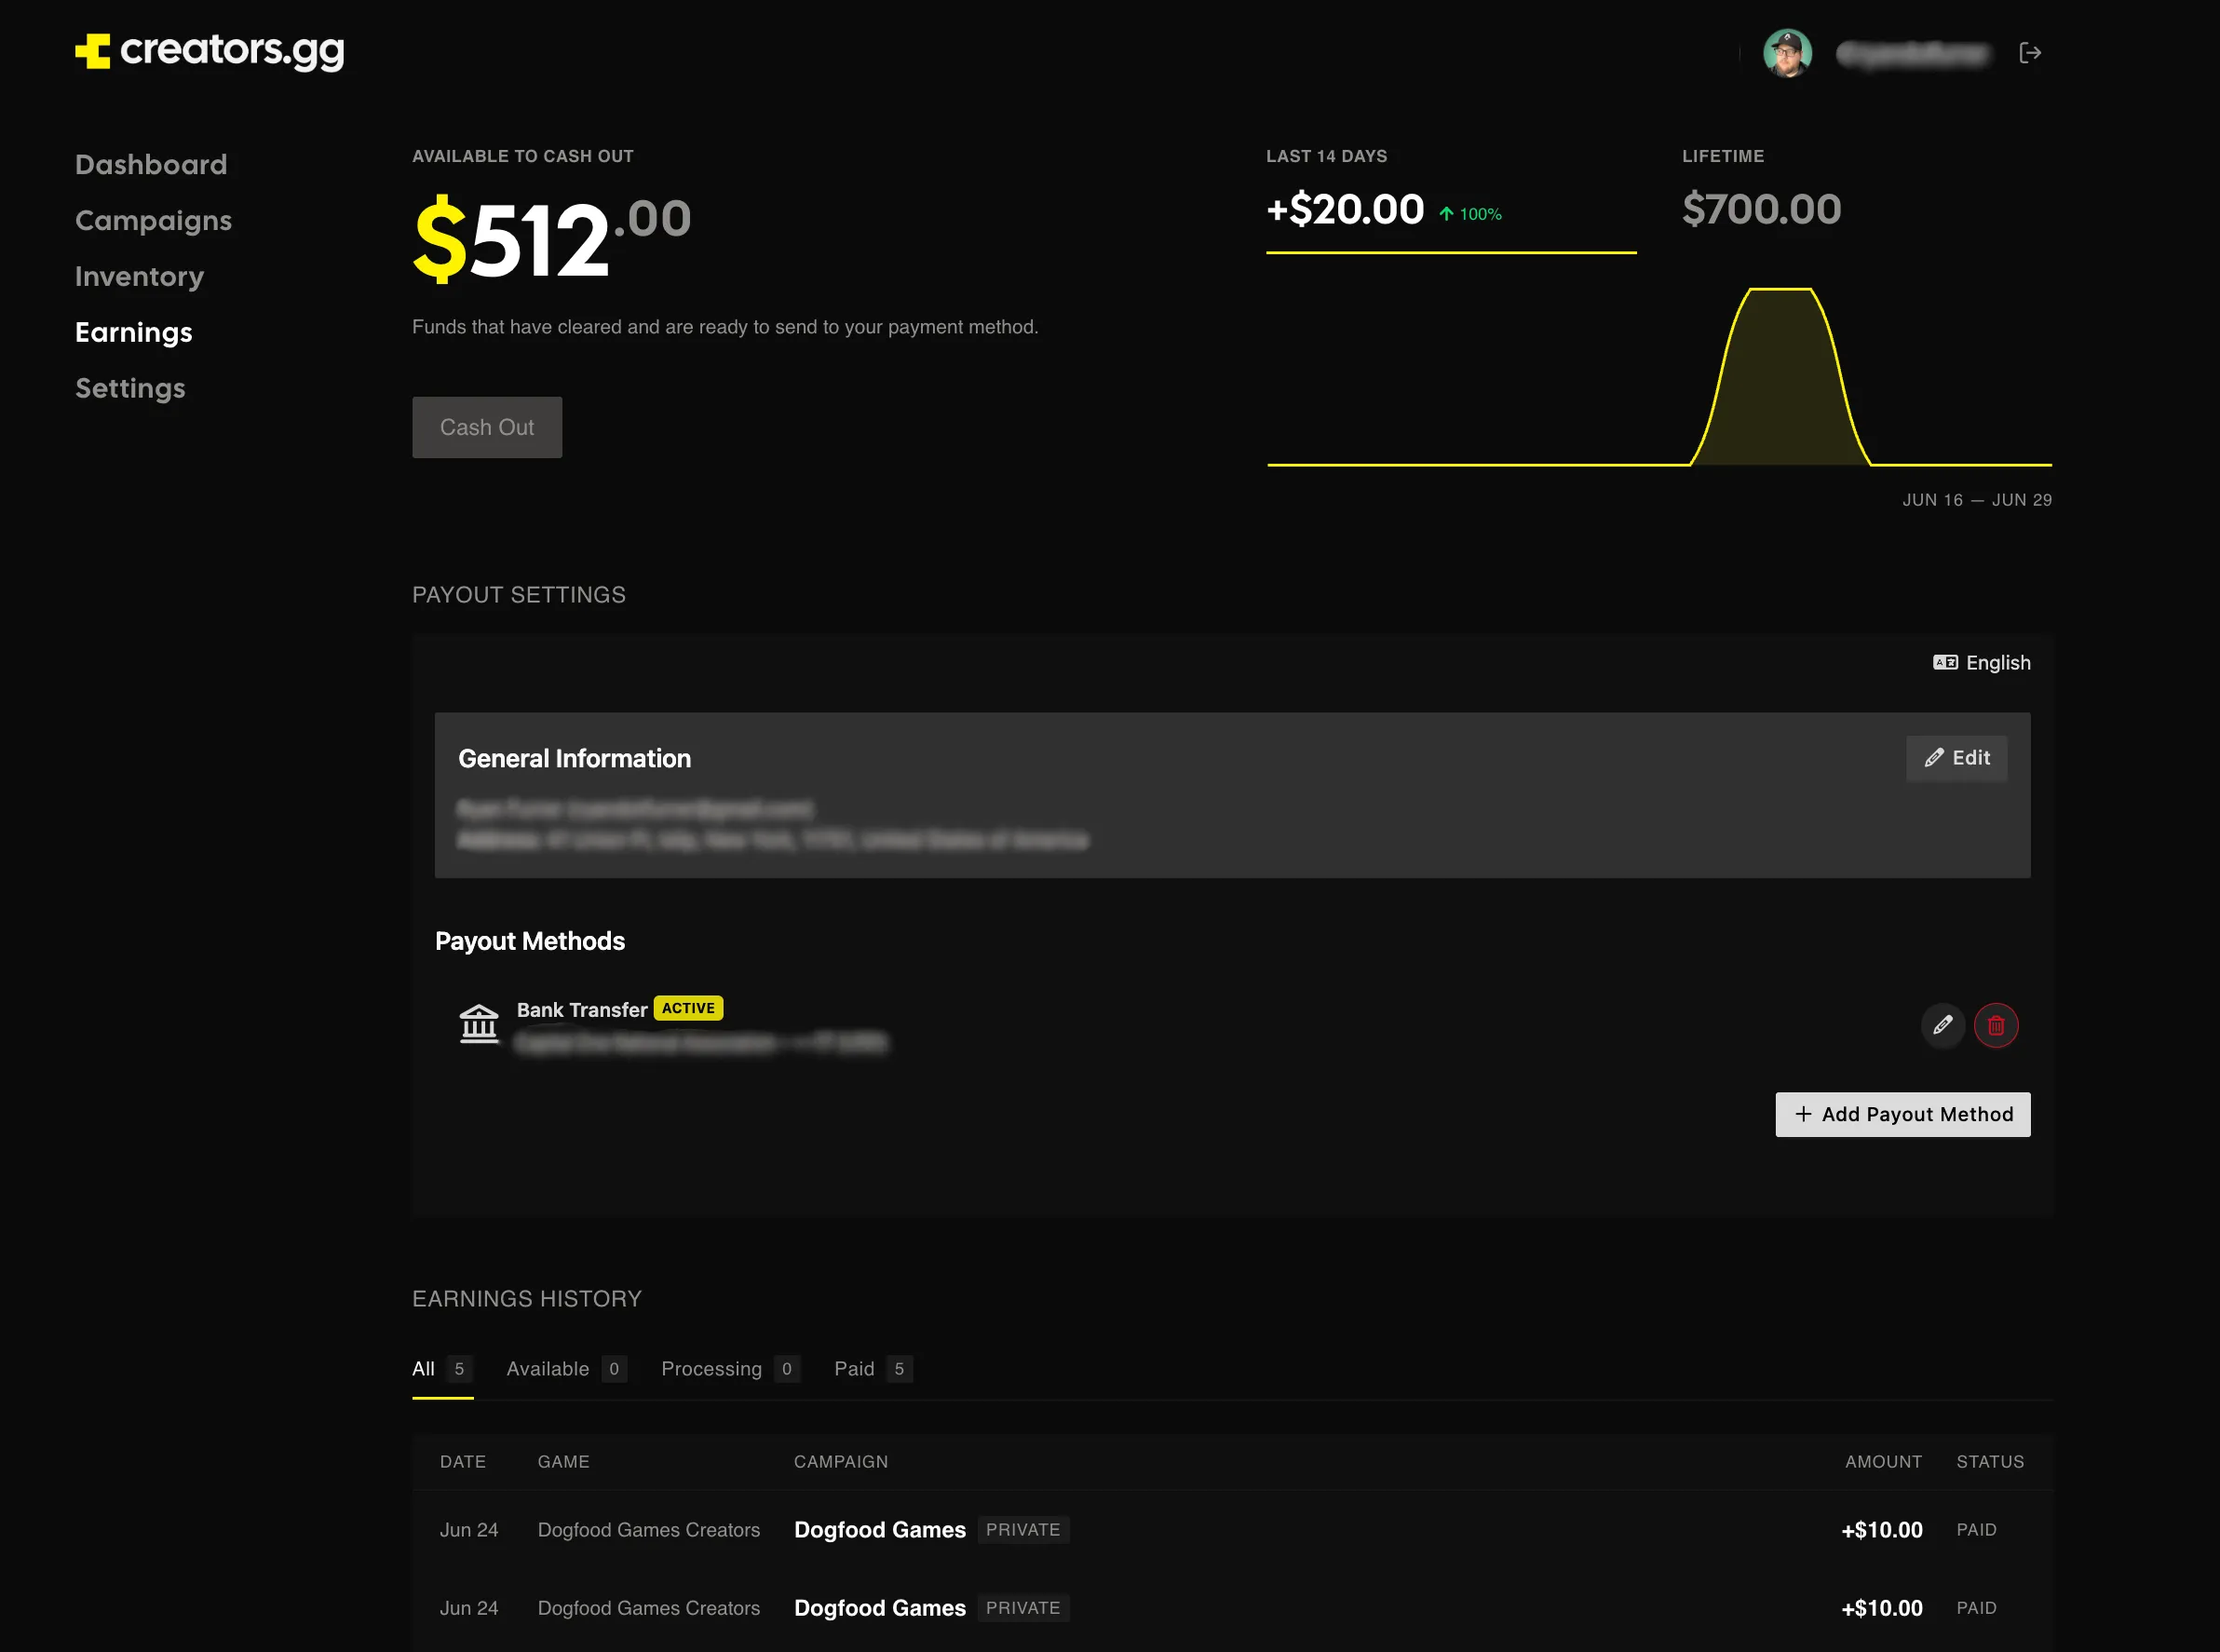
Task: Click the EARNINGS HISTORY heading
Action: 527,1299
